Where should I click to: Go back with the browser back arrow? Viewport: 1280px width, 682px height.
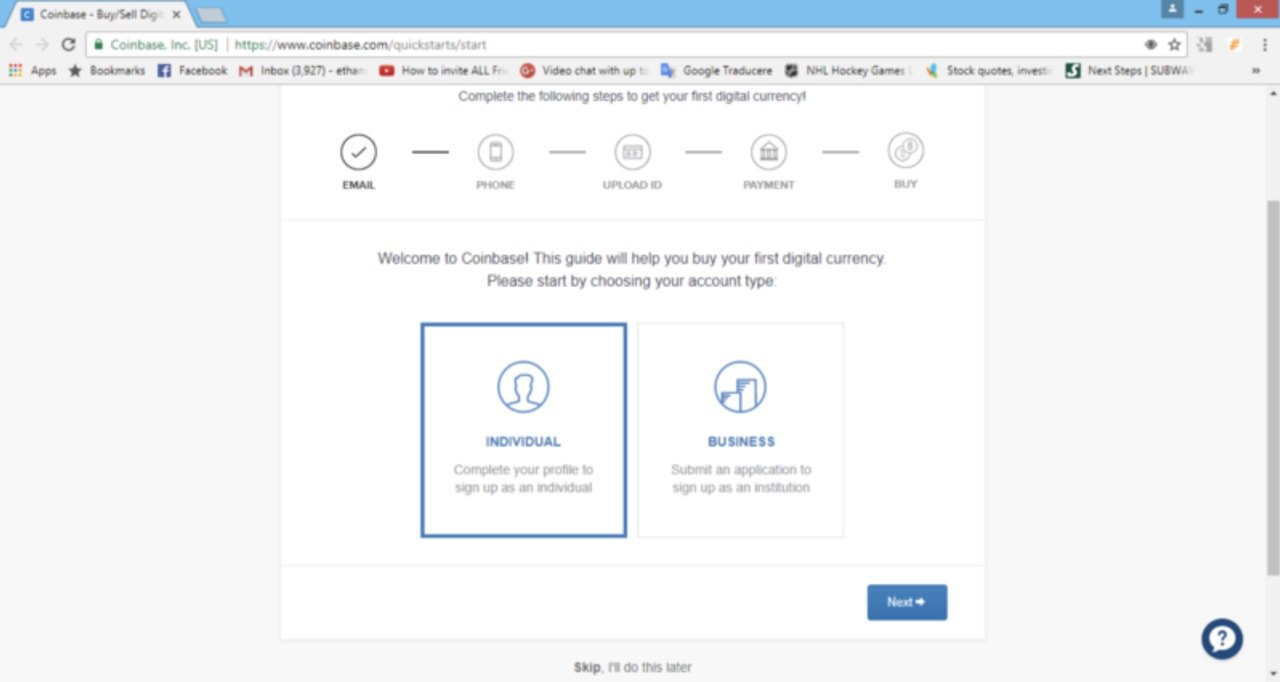point(16,44)
